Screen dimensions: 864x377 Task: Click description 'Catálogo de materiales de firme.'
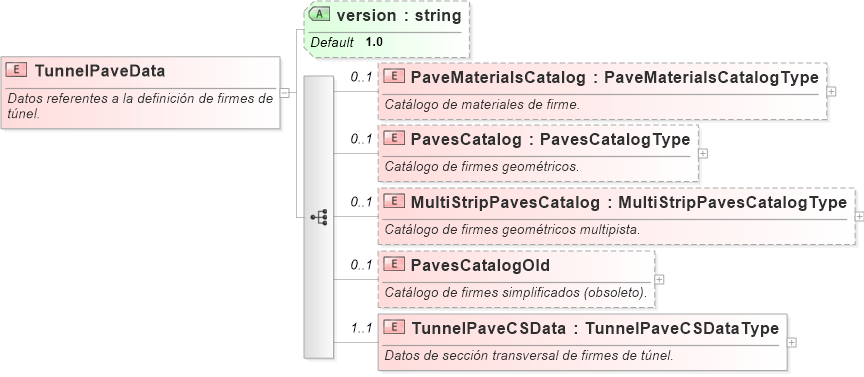482,104
